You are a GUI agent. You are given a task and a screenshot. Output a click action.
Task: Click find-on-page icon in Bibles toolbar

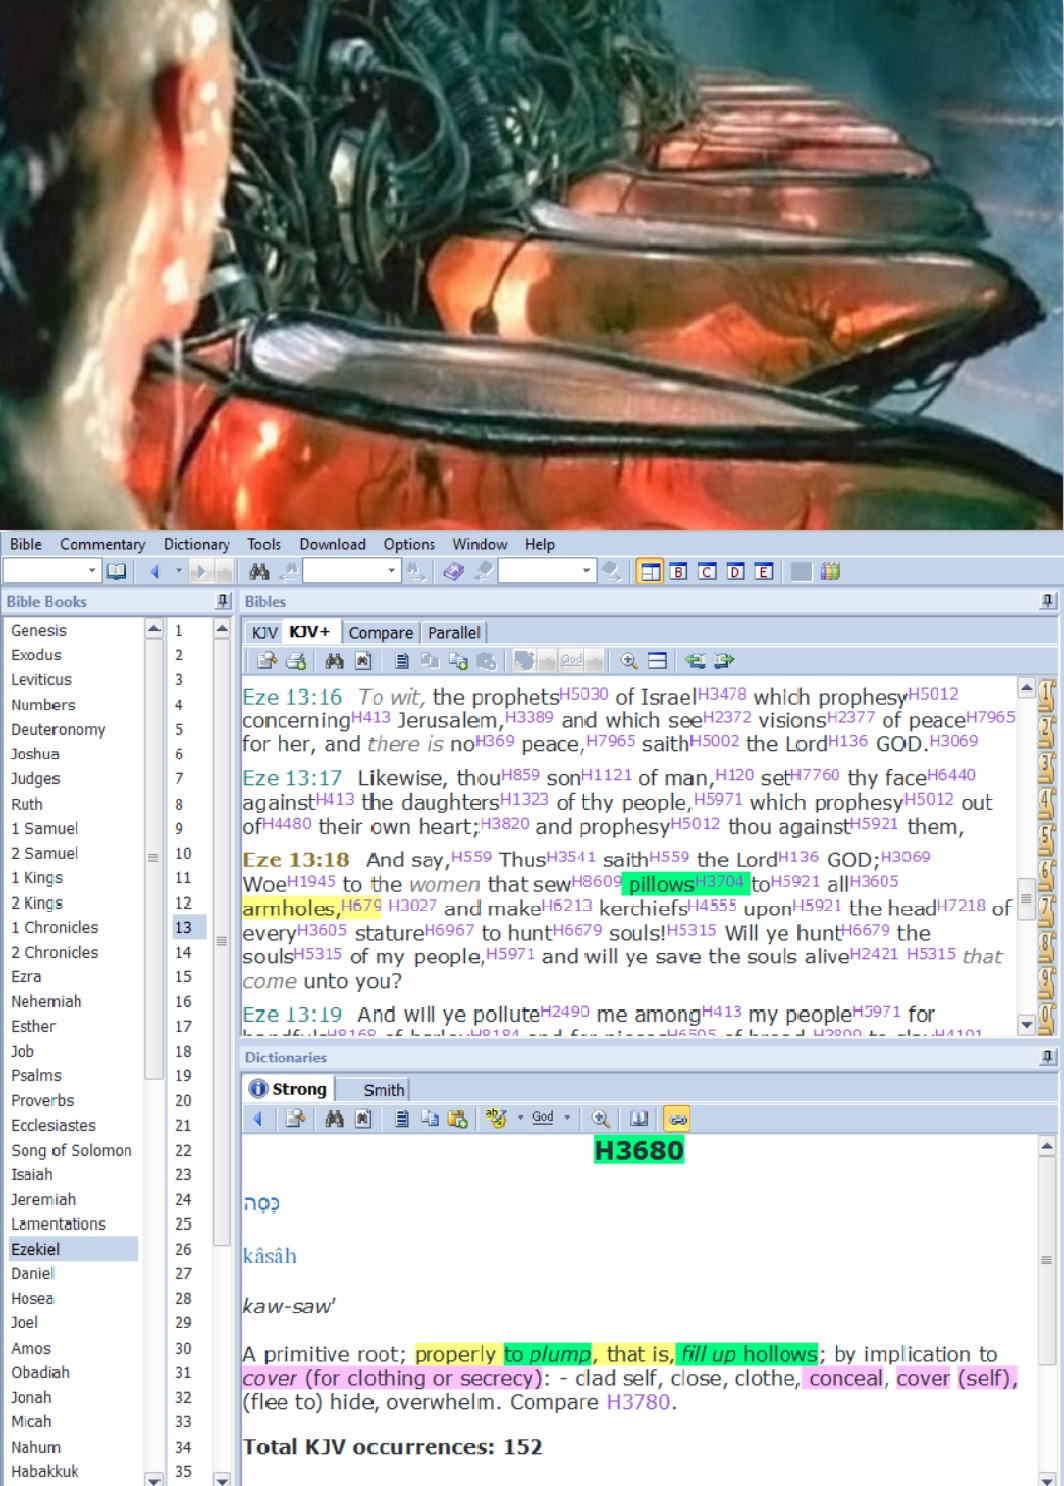click(363, 661)
